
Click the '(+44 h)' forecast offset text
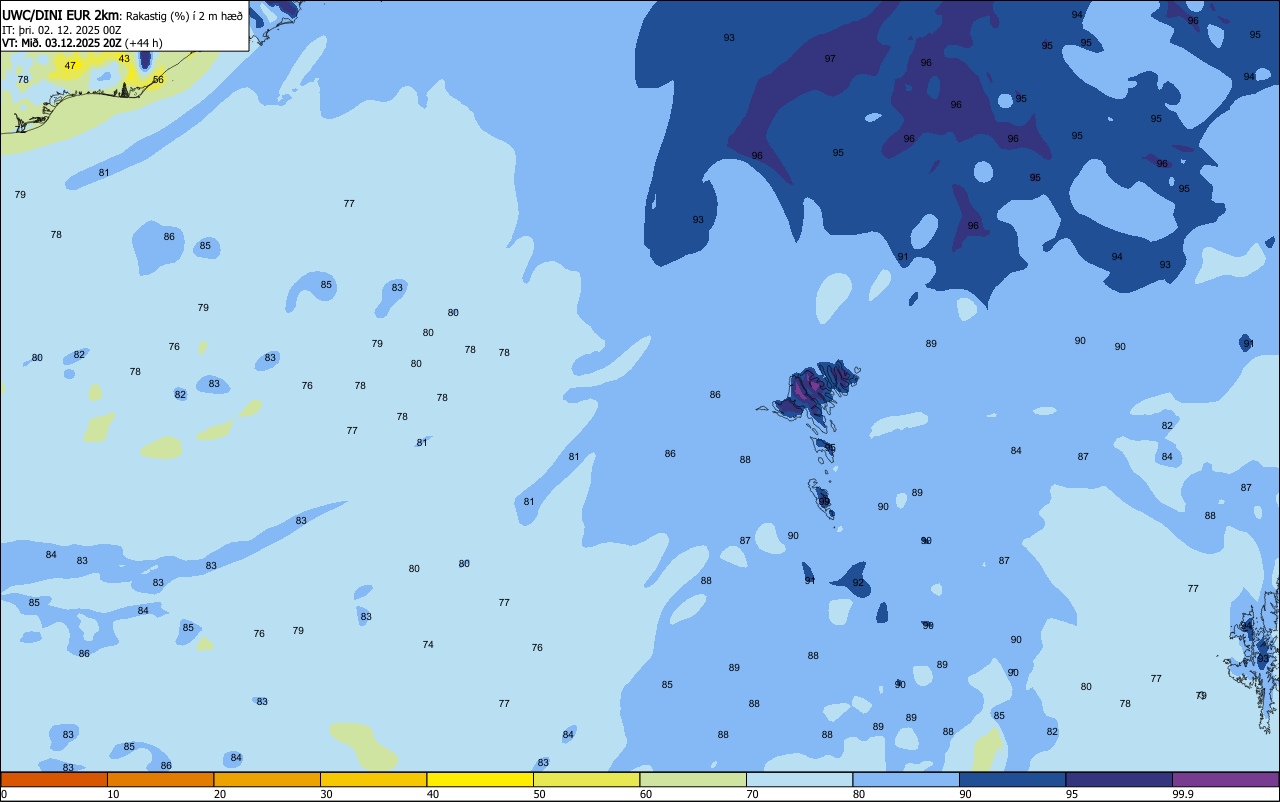[144, 43]
